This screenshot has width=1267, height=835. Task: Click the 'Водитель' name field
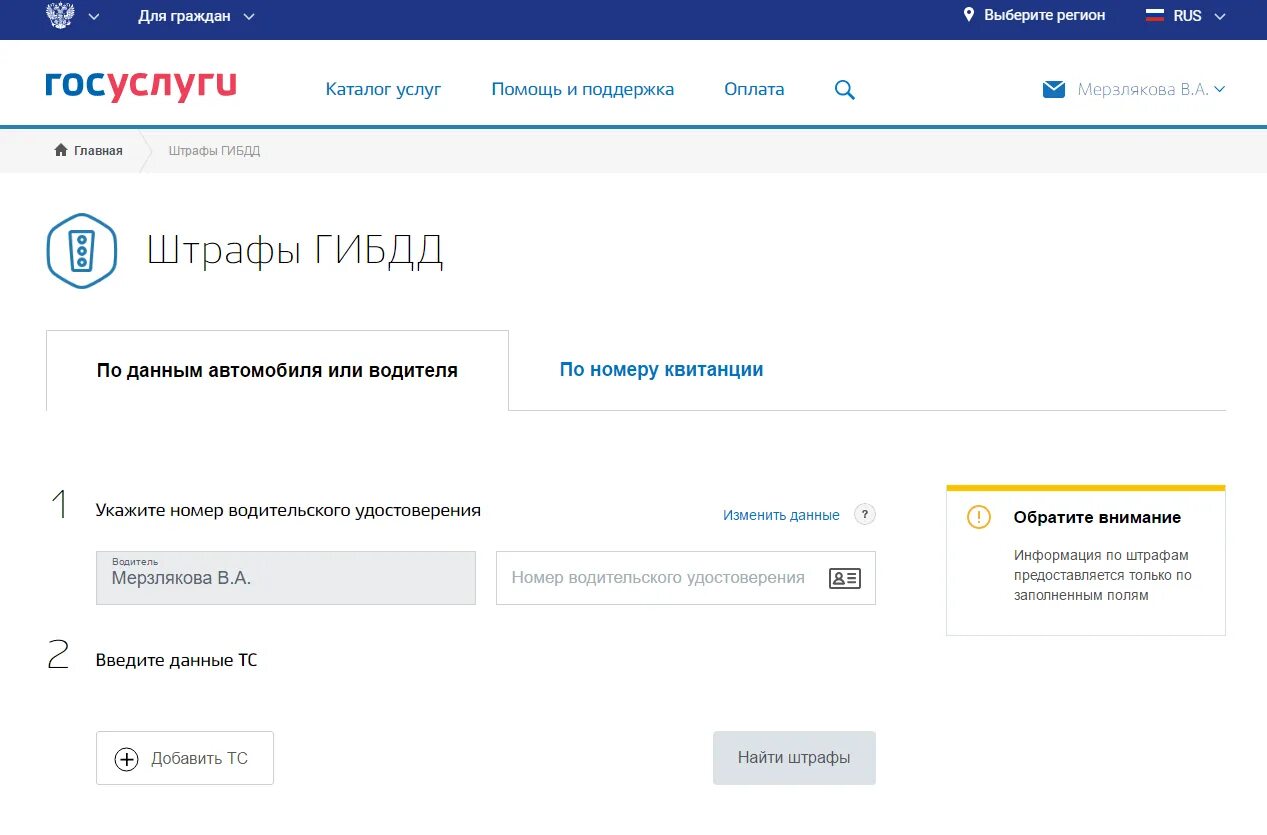pos(286,578)
